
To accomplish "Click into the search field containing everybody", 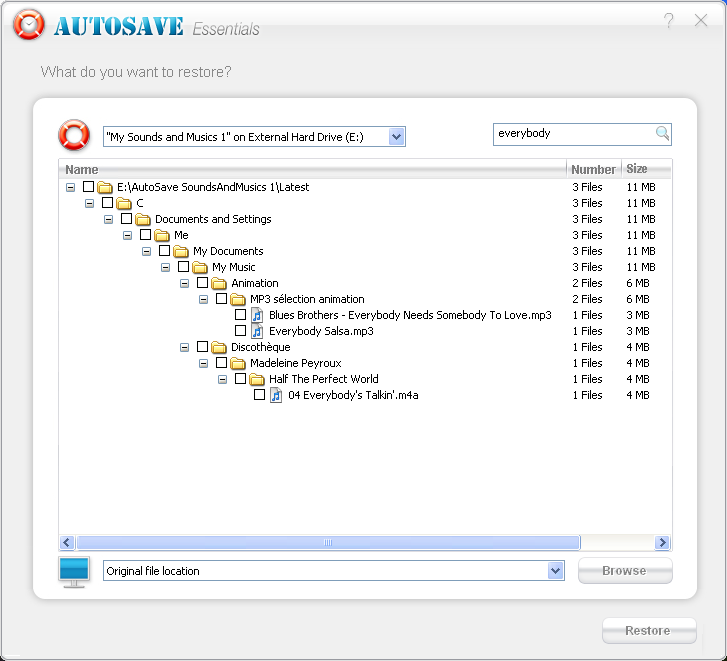I will tap(573, 134).
